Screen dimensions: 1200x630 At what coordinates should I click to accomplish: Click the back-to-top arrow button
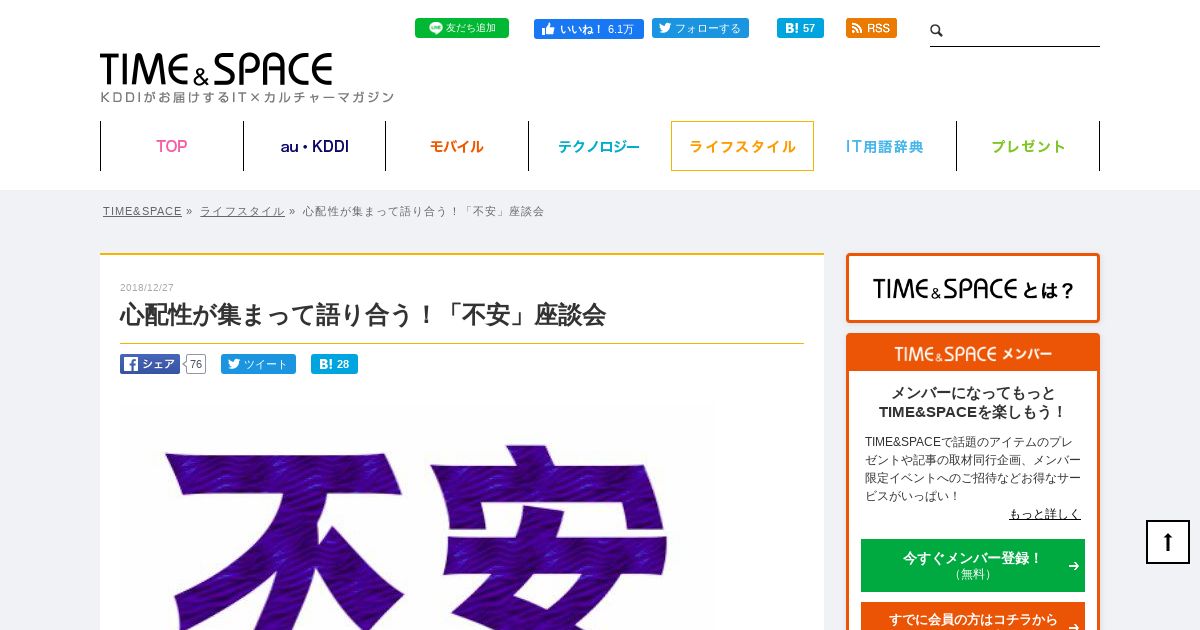tap(1168, 542)
